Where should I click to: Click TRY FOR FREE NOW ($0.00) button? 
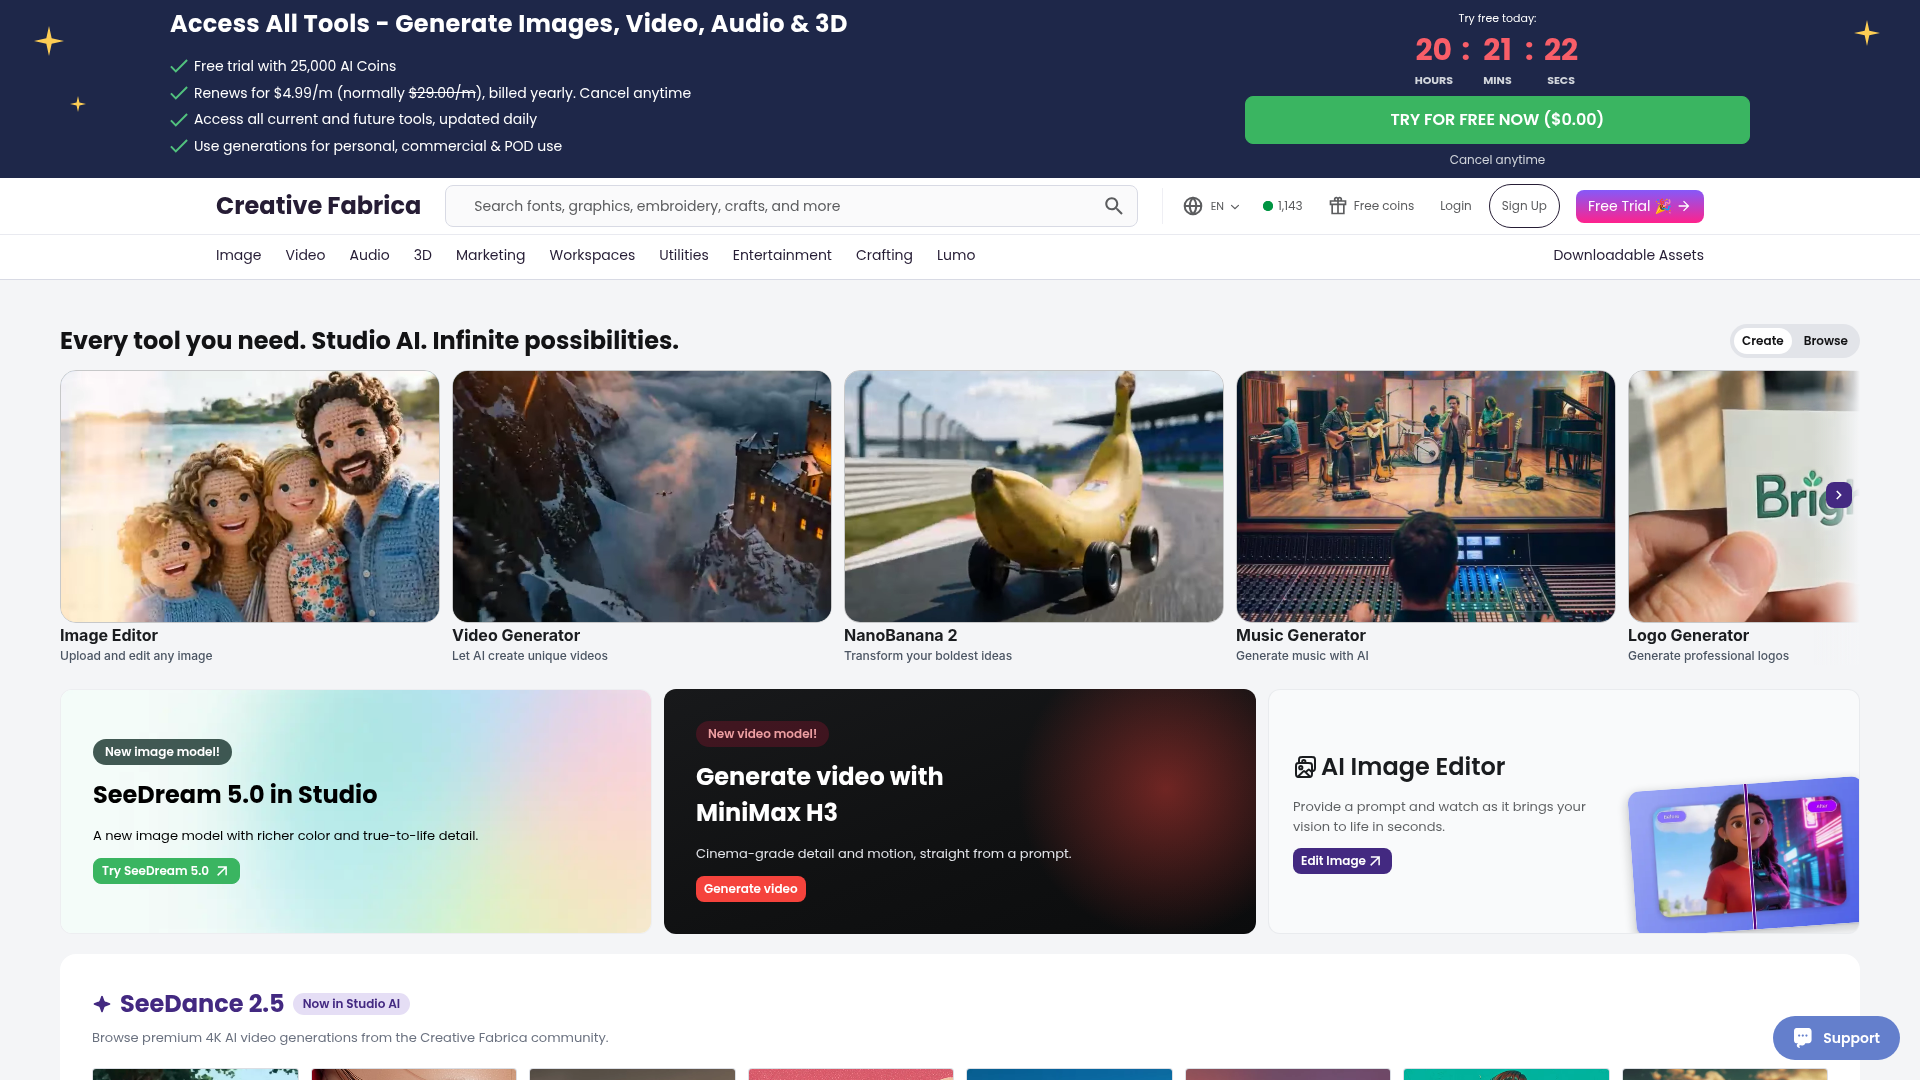point(1497,120)
